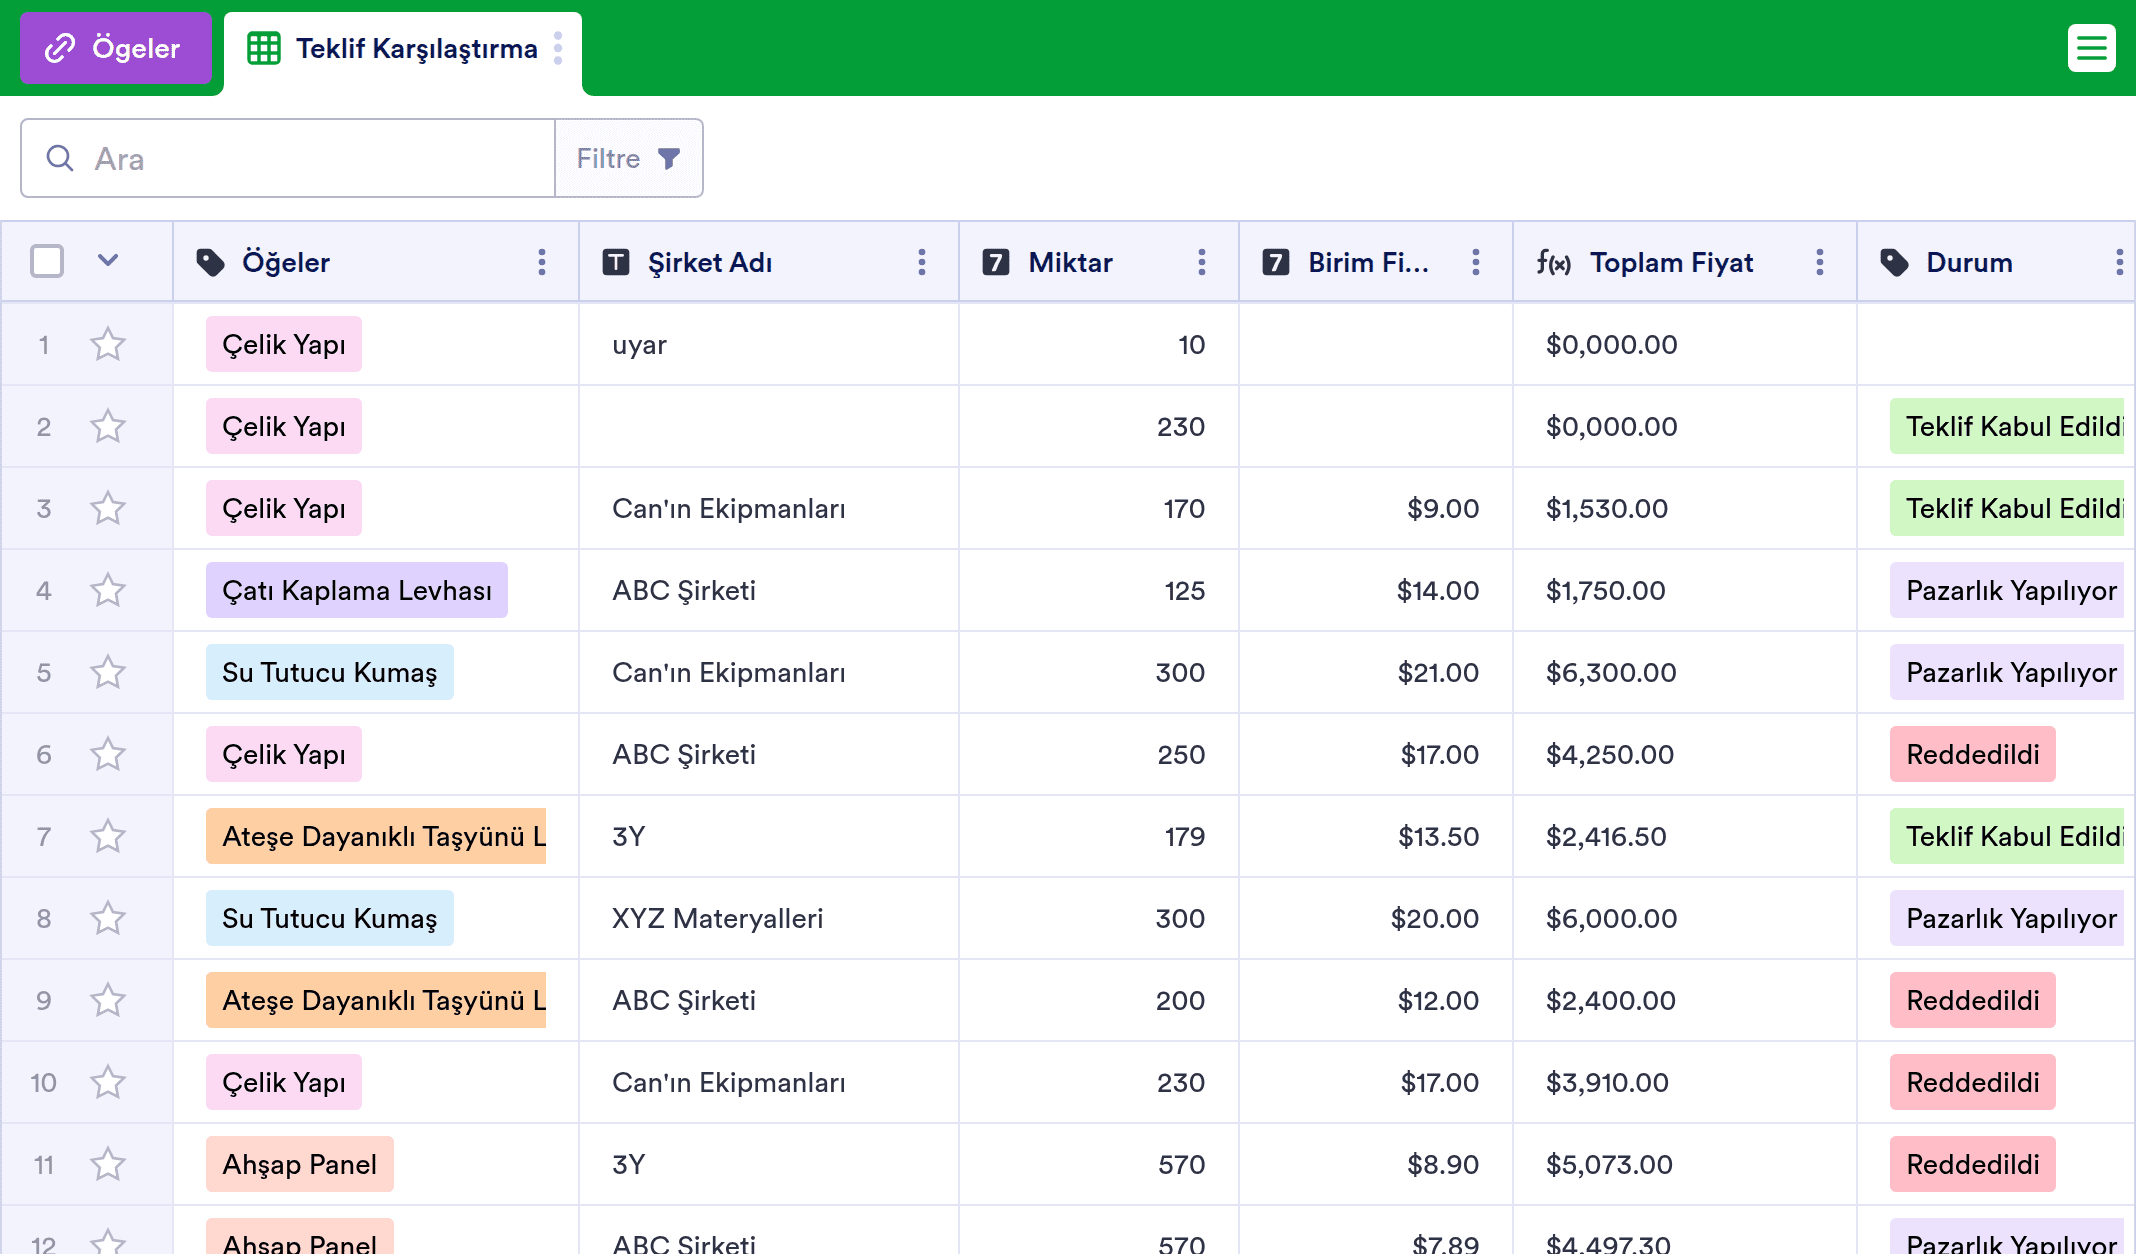Click the three-dot options on Teklif Karşılaştırma tab

(558, 48)
